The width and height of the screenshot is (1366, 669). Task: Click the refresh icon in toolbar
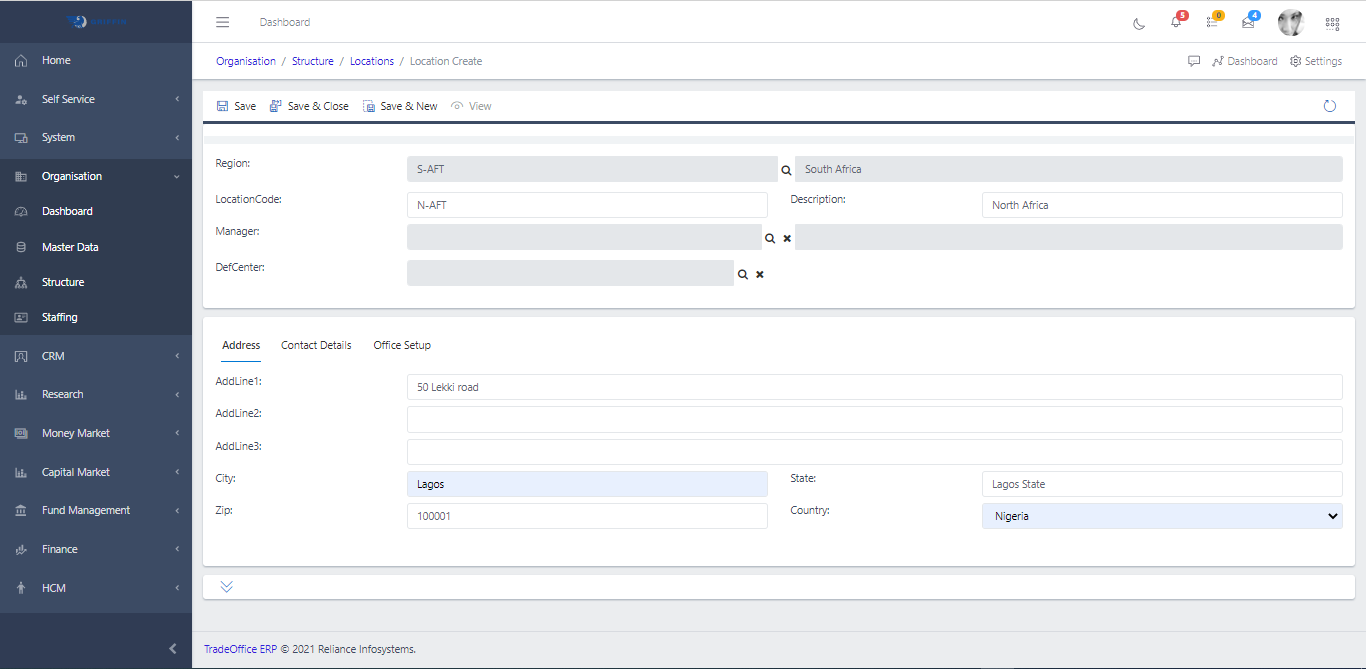pos(1329,106)
